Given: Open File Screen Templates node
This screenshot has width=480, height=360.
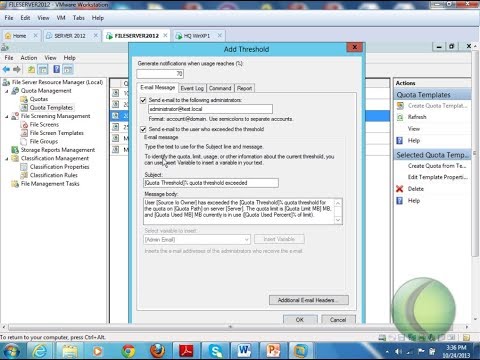Looking at the screenshot, I should 57,133.
